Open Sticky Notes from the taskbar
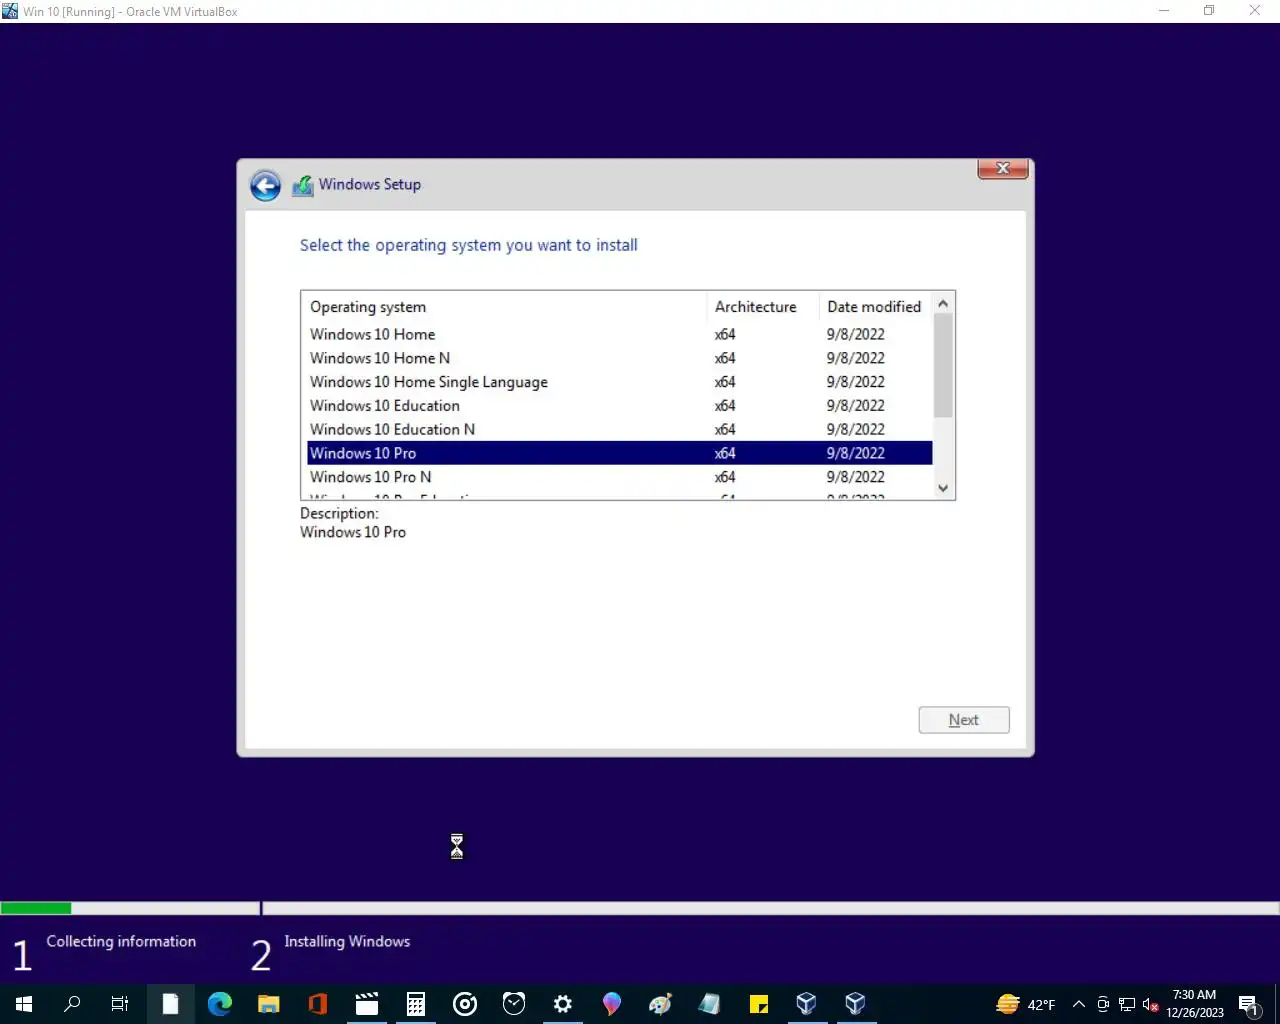The image size is (1280, 1024). pyautogui.click(x=758, y=1004)
